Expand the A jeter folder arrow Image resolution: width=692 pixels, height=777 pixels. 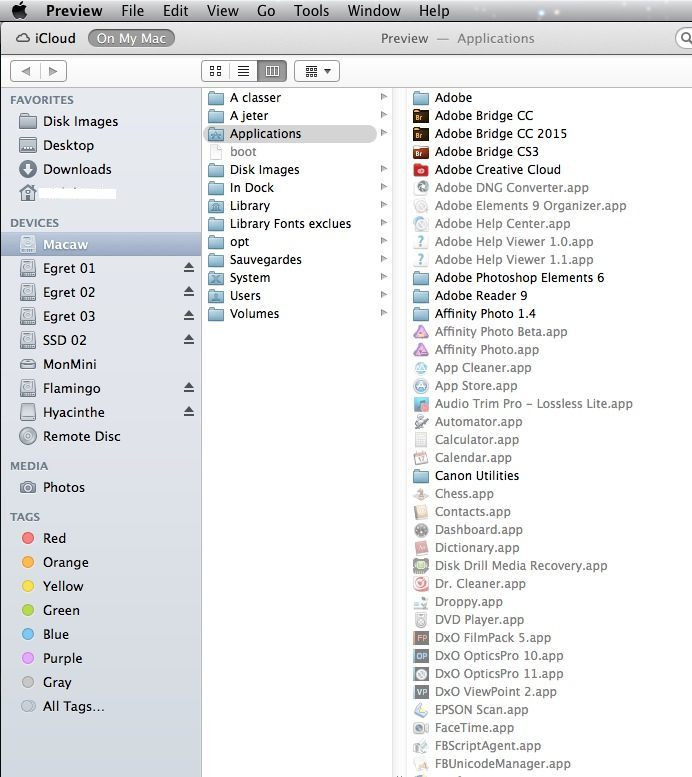(x=384, y=114)
